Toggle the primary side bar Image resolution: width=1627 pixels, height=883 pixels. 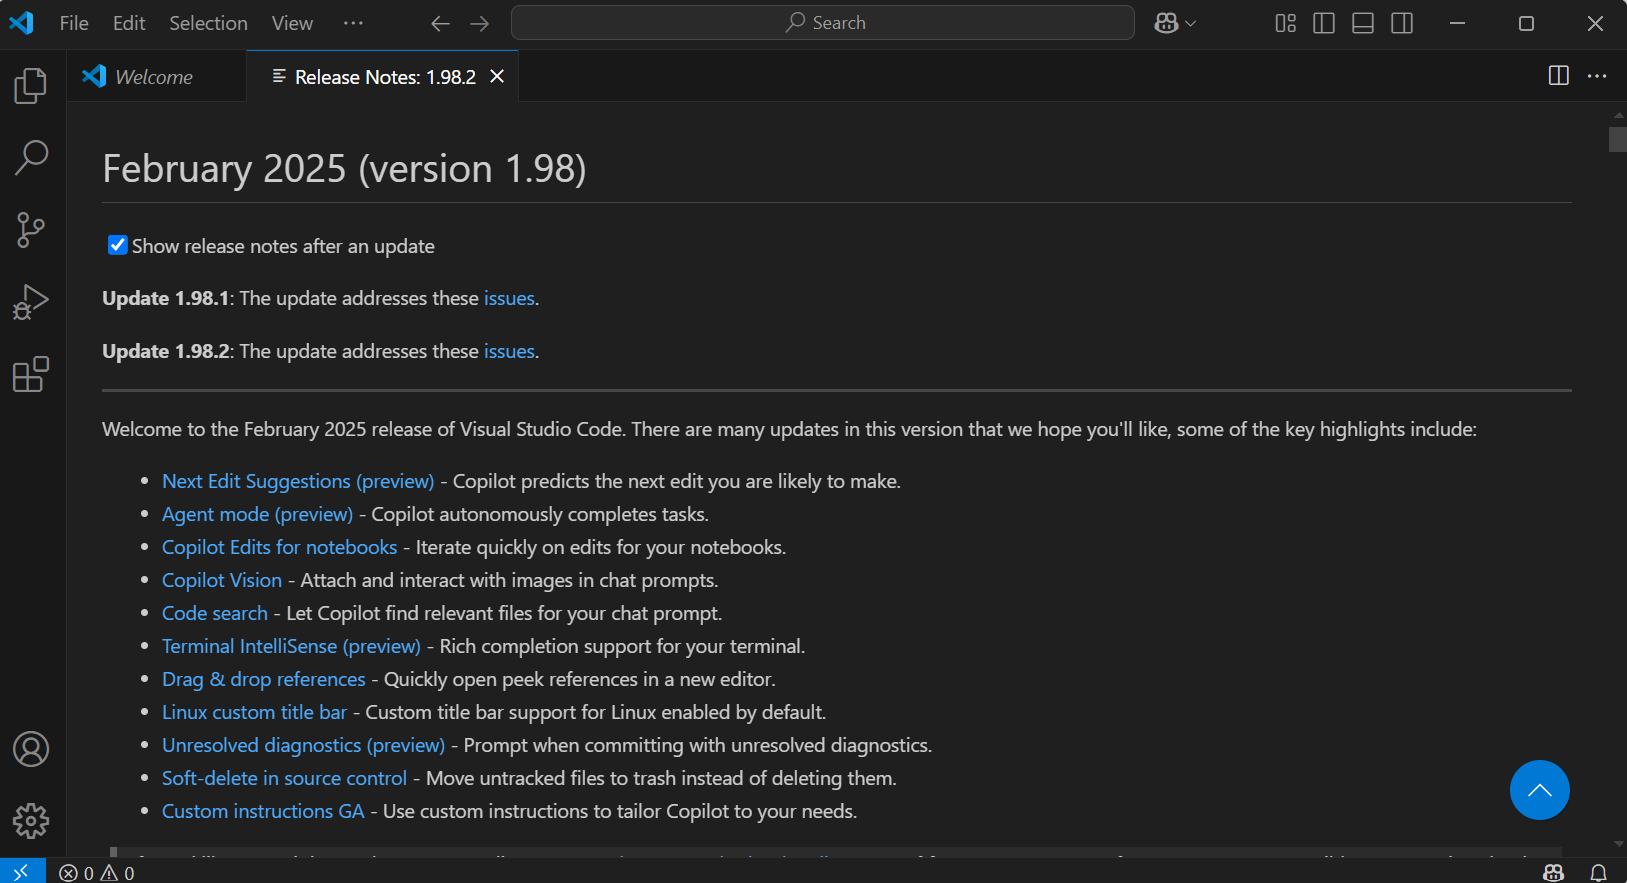coord(1324,23)
